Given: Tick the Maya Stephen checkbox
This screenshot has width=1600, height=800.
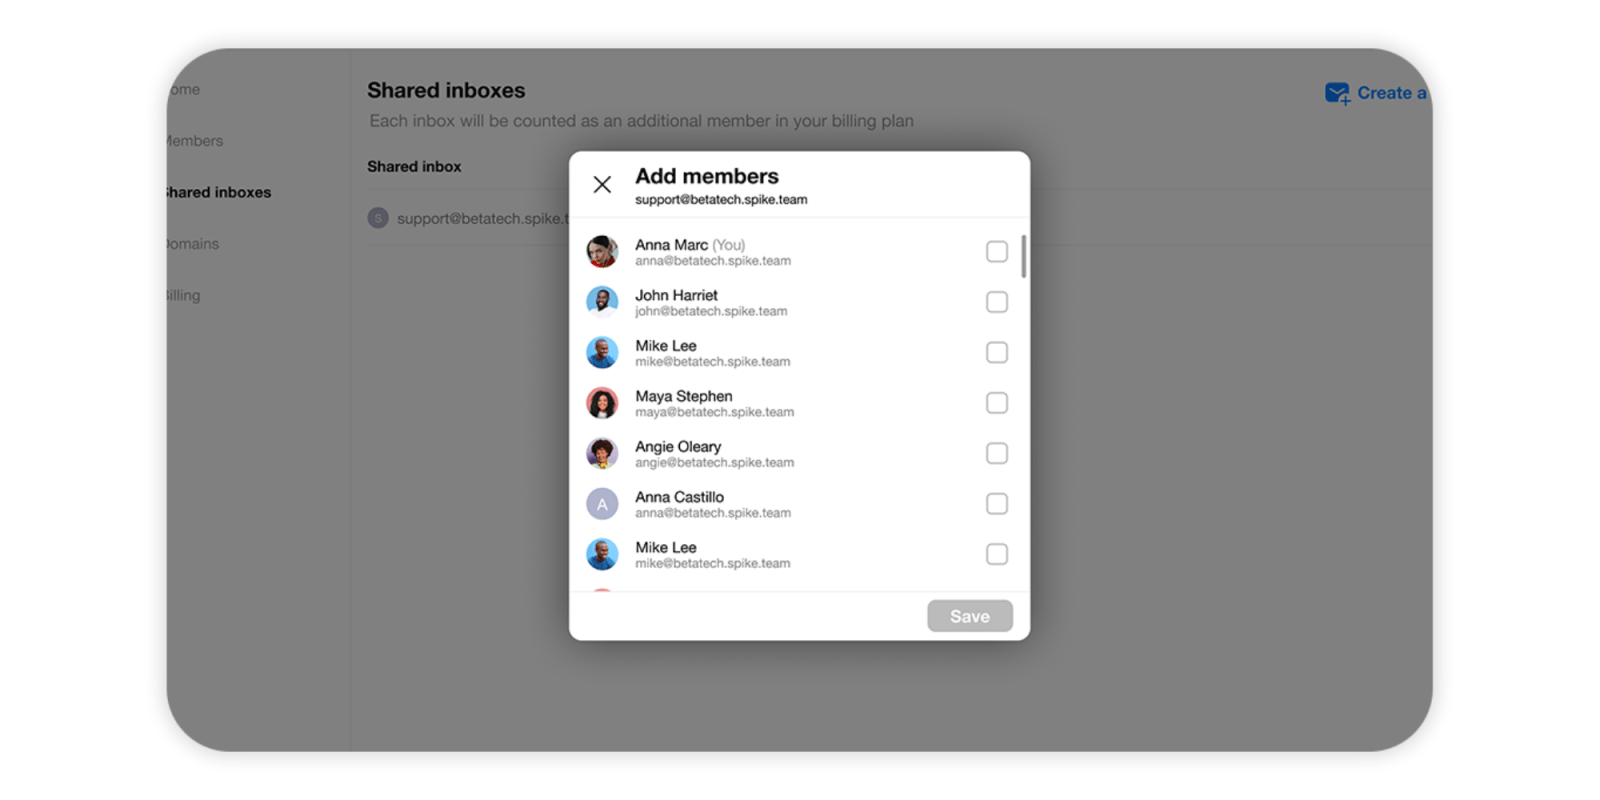Looking at the screenshot, I should 996,403.
